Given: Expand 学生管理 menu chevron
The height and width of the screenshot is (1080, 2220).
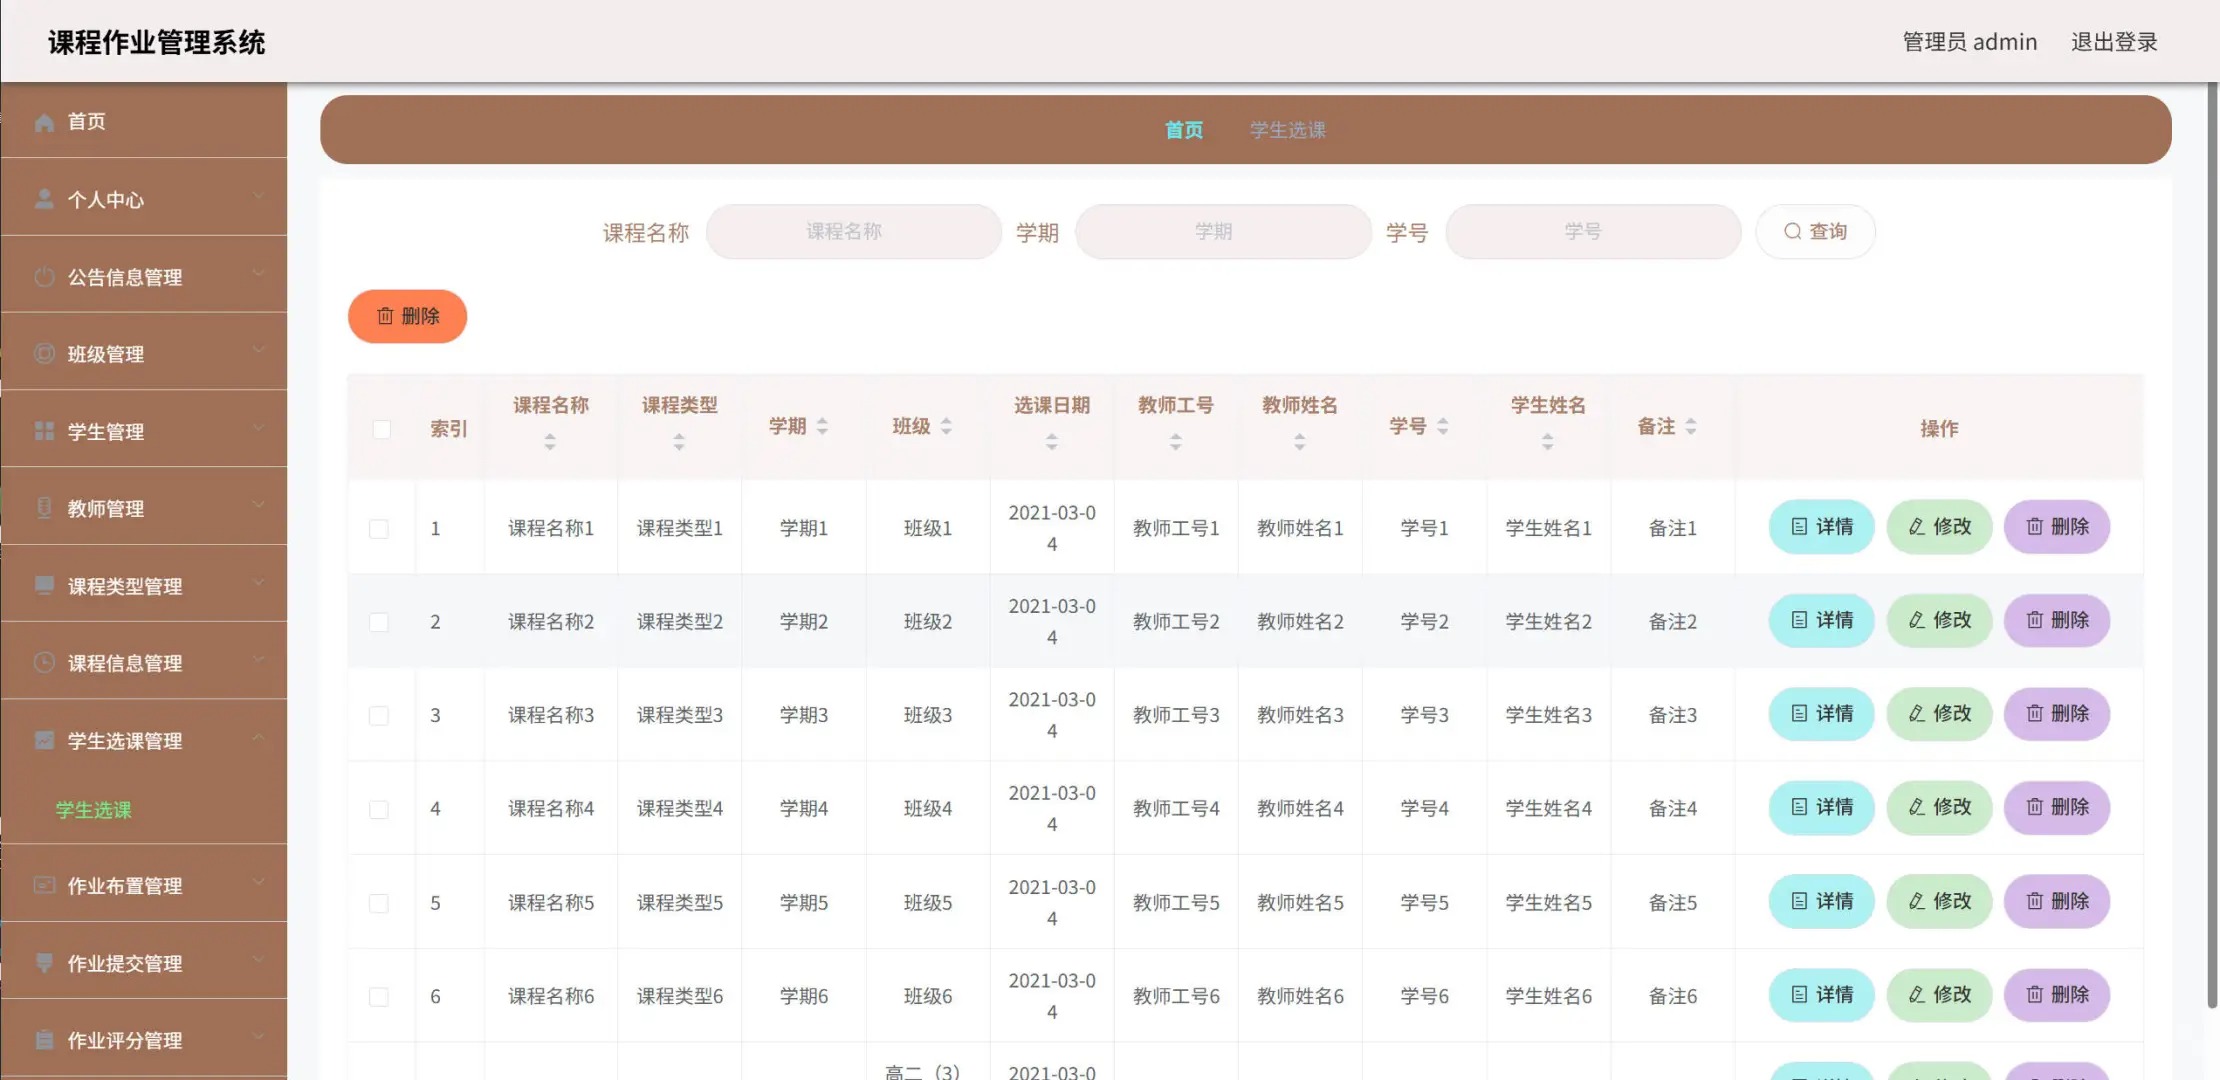Looking at the screenshot, I should tap(259, 427).
